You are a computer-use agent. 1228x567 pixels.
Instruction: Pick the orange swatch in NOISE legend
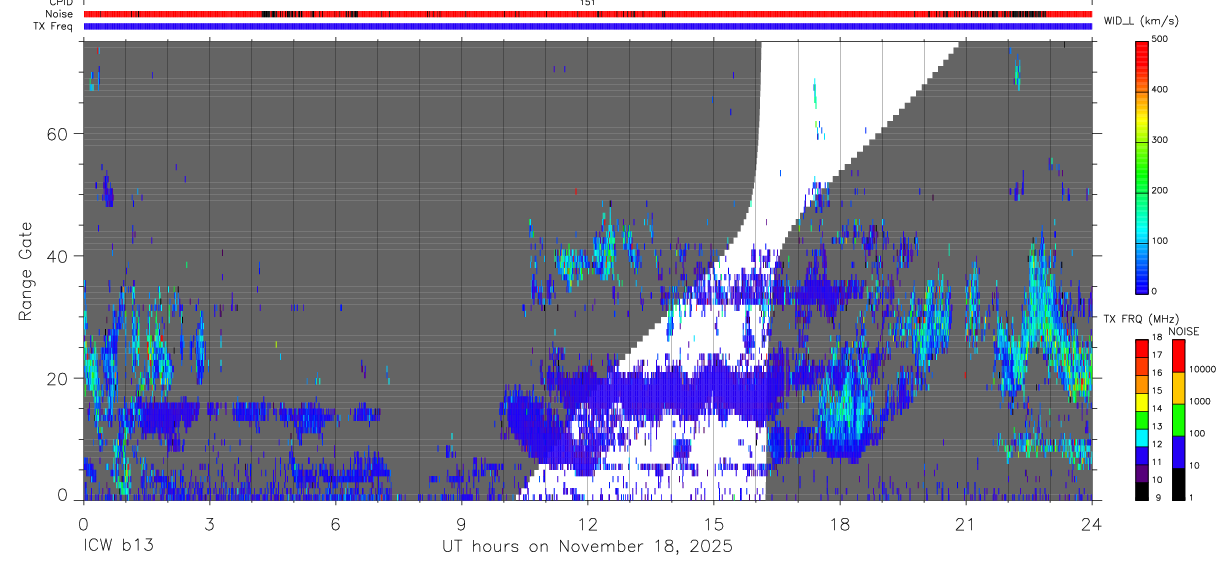point(1178,387)
